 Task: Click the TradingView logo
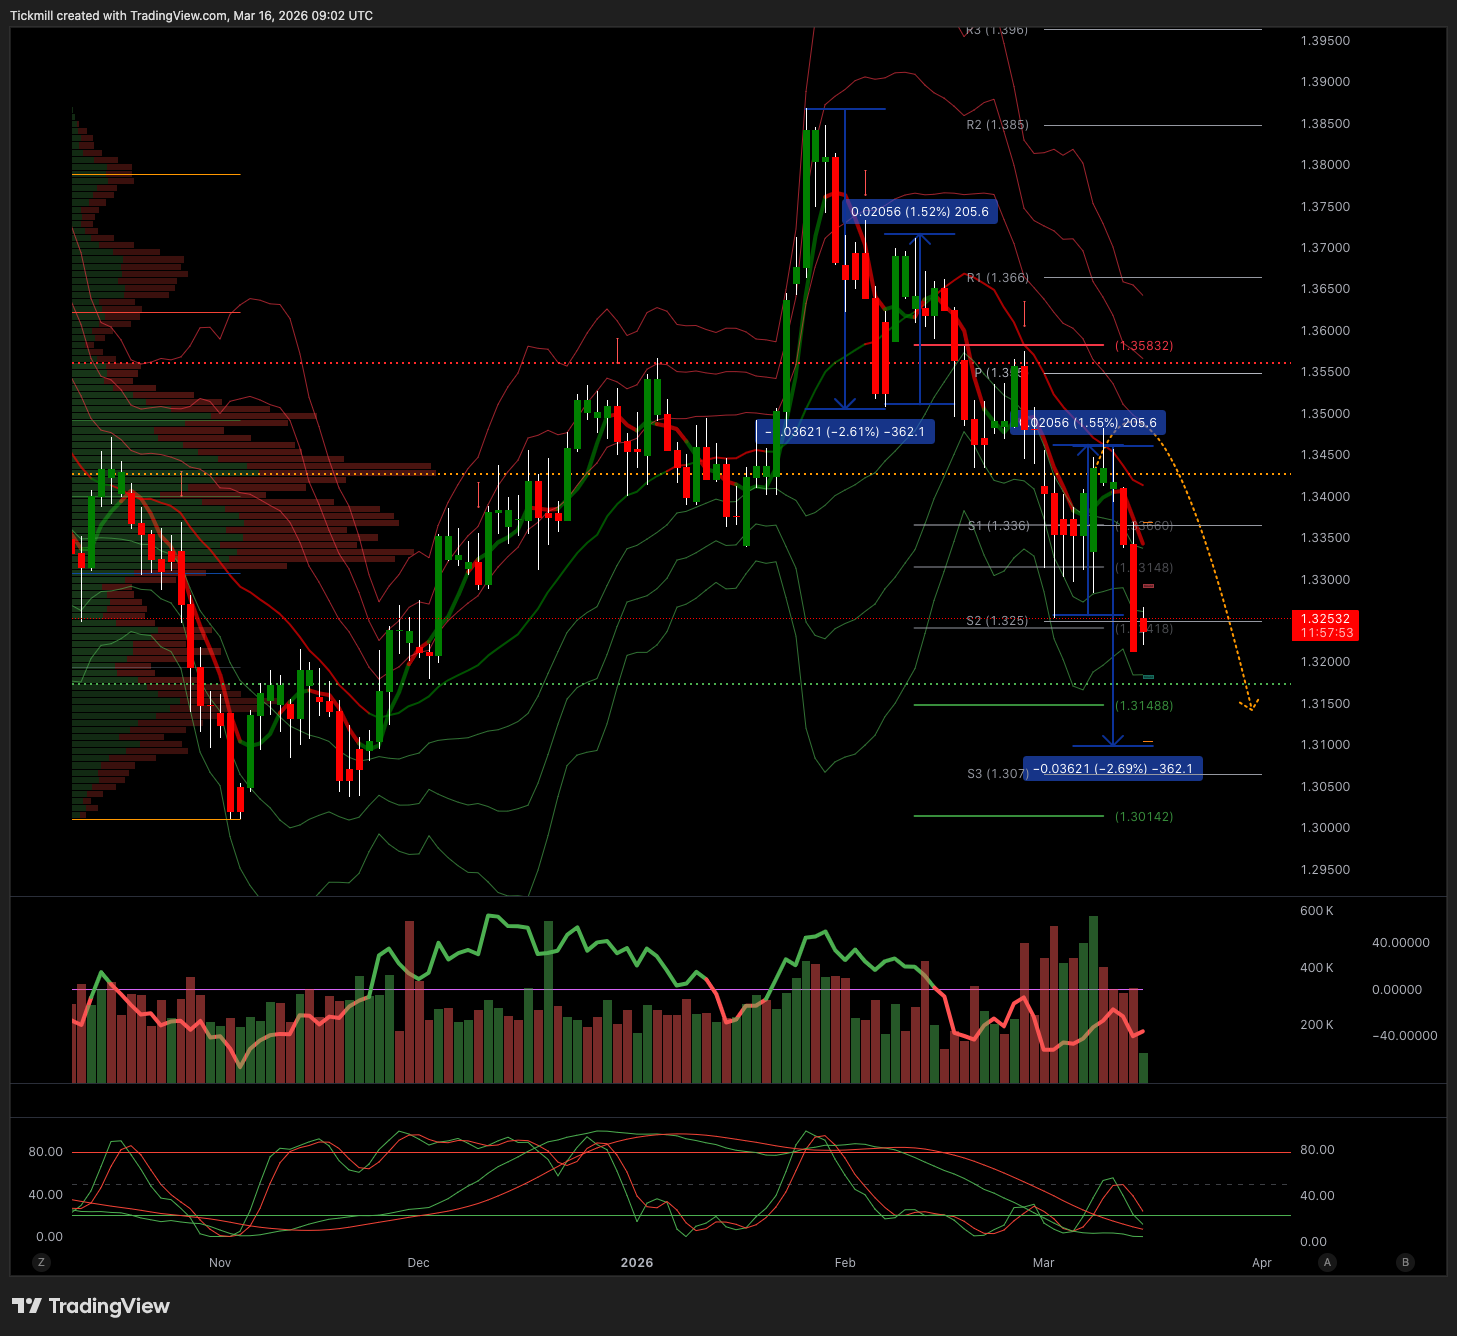(x=91, y=1306)
